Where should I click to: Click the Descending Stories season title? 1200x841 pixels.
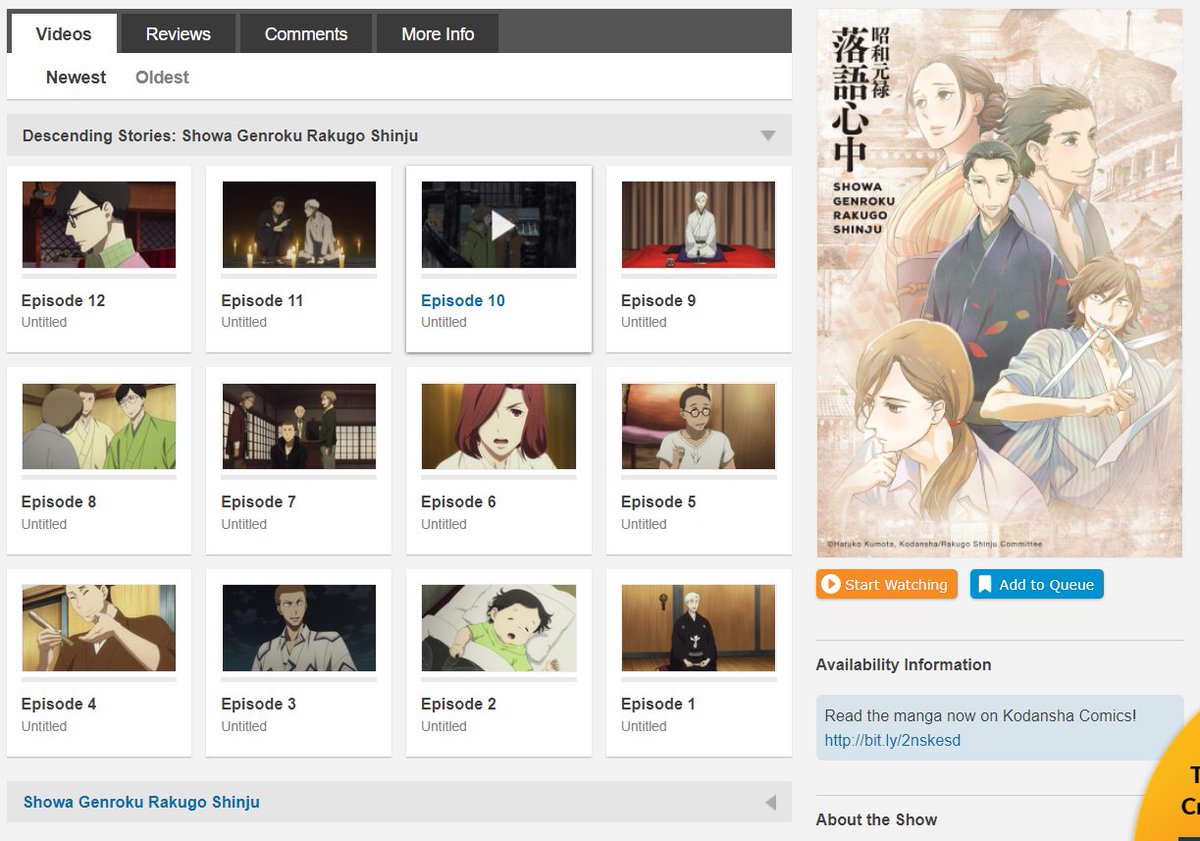click(220, 136)
